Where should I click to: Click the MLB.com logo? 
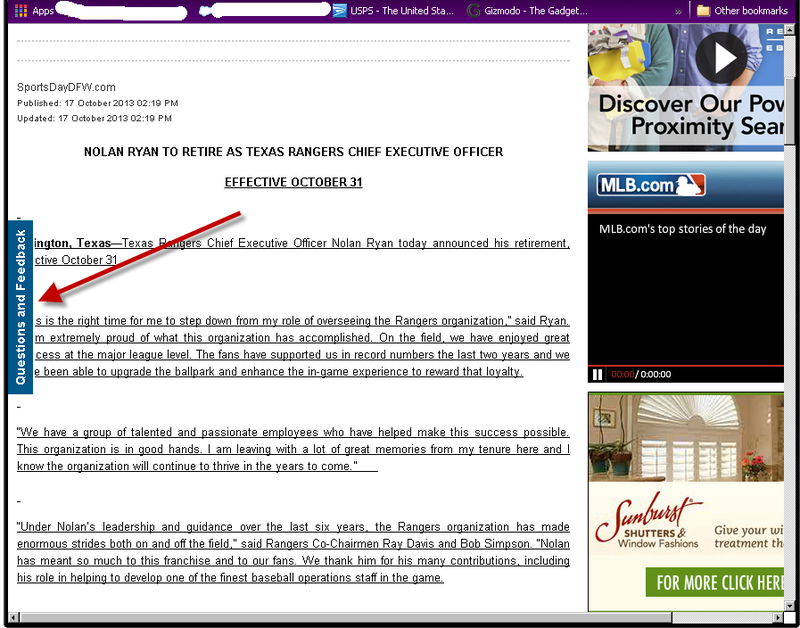coord(651,185)
